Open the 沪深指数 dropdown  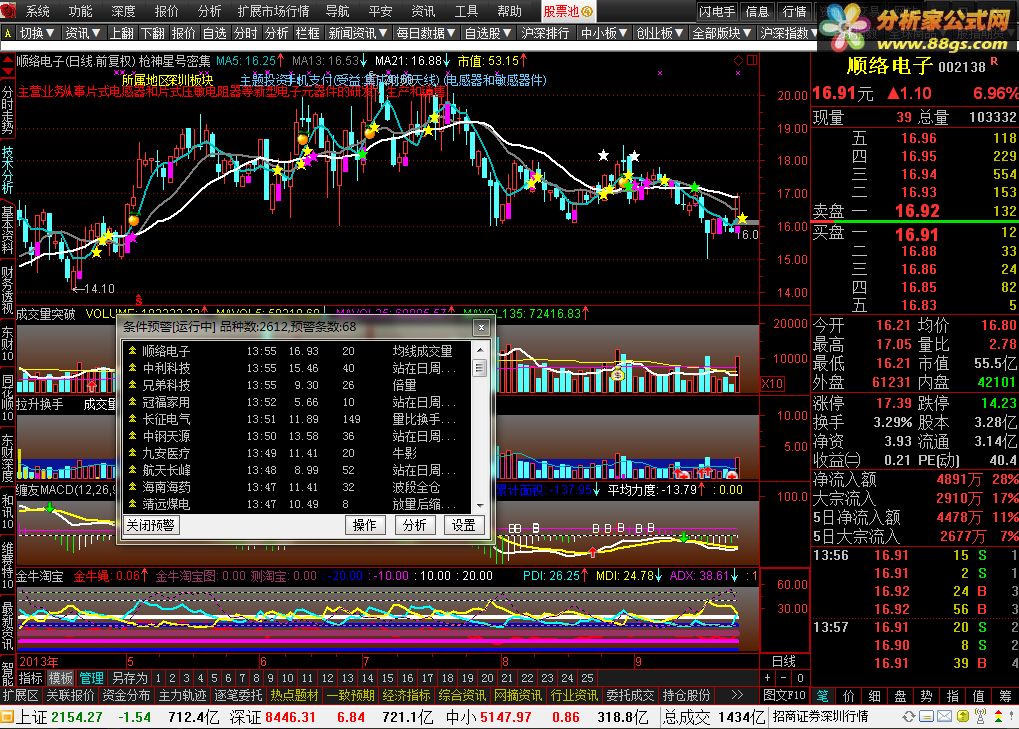coord(788,32)
